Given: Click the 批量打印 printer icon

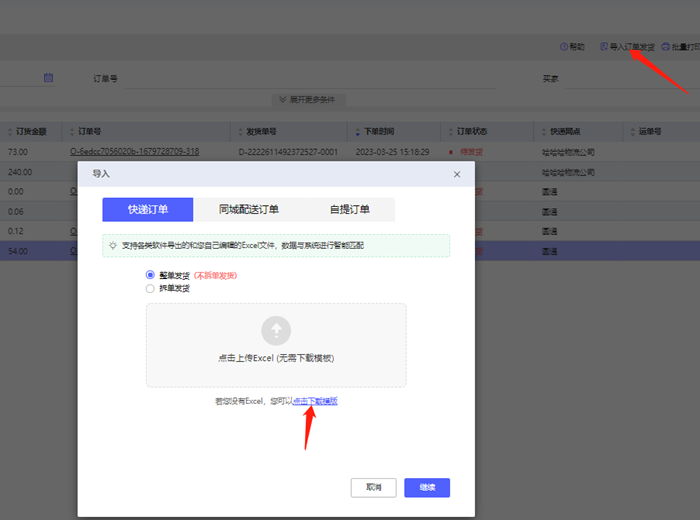Looking at the screenshot, I should point(666,47).
